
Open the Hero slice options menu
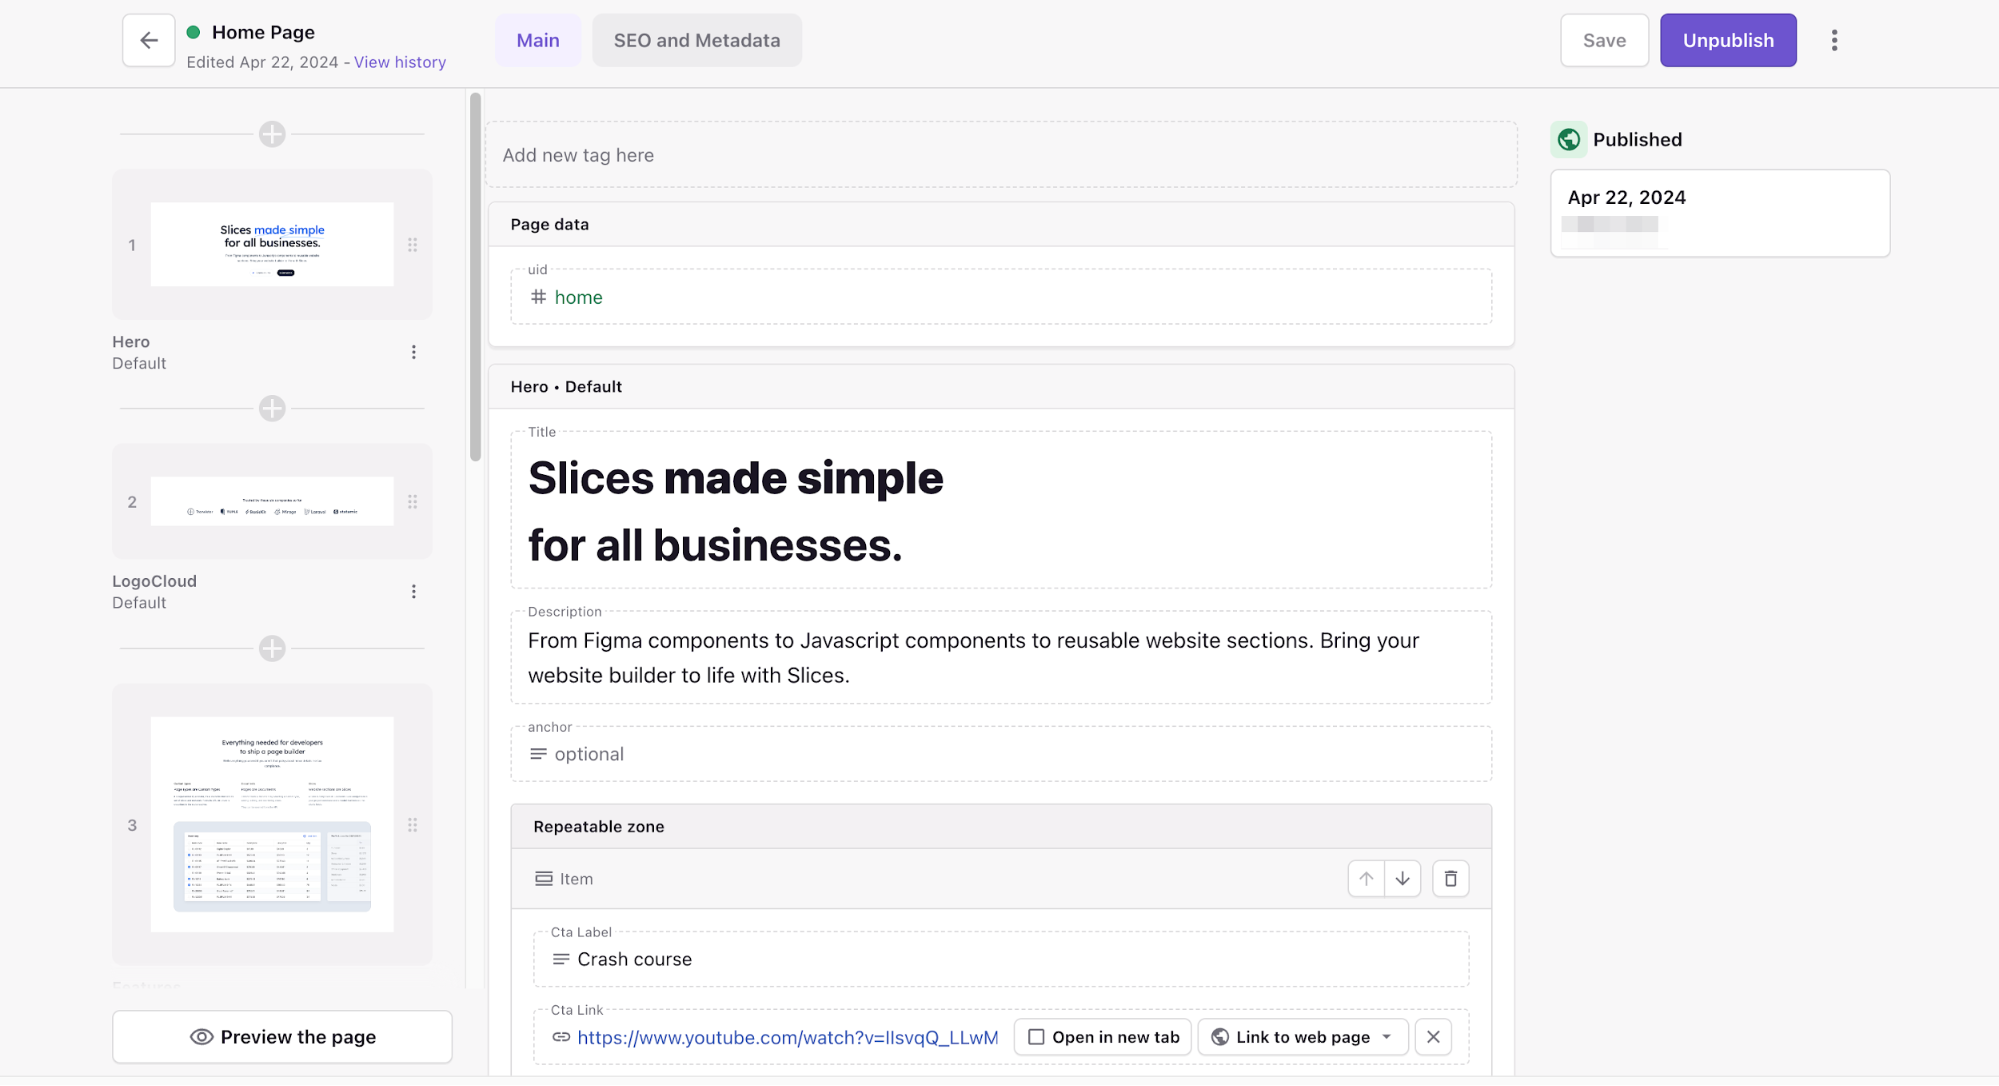[x=413, y=352]
